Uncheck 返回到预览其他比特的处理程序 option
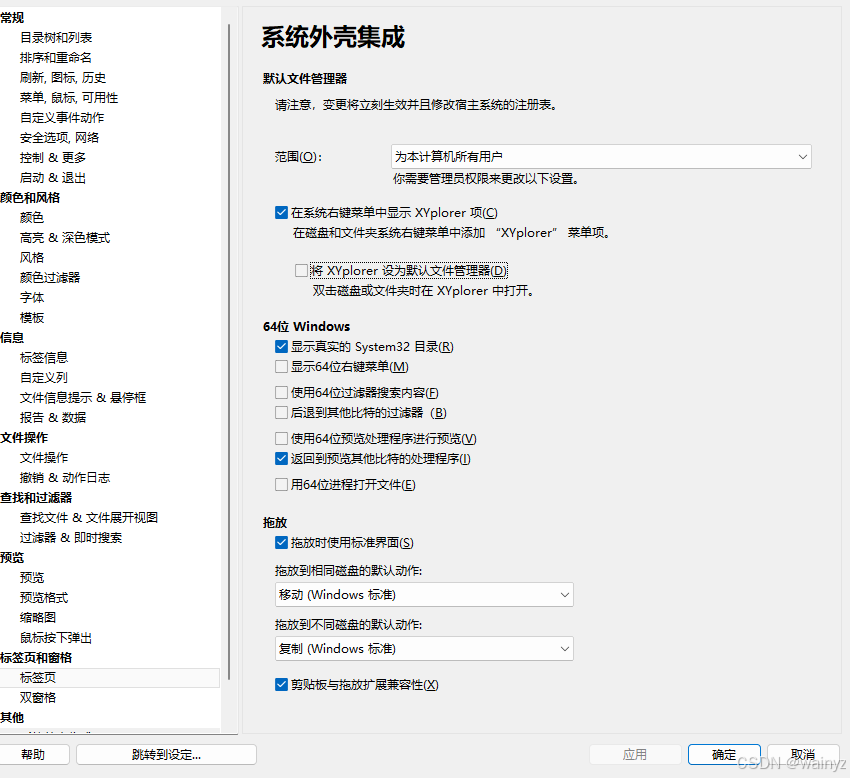This screenshot has width=850, height=778. [281, 459]
